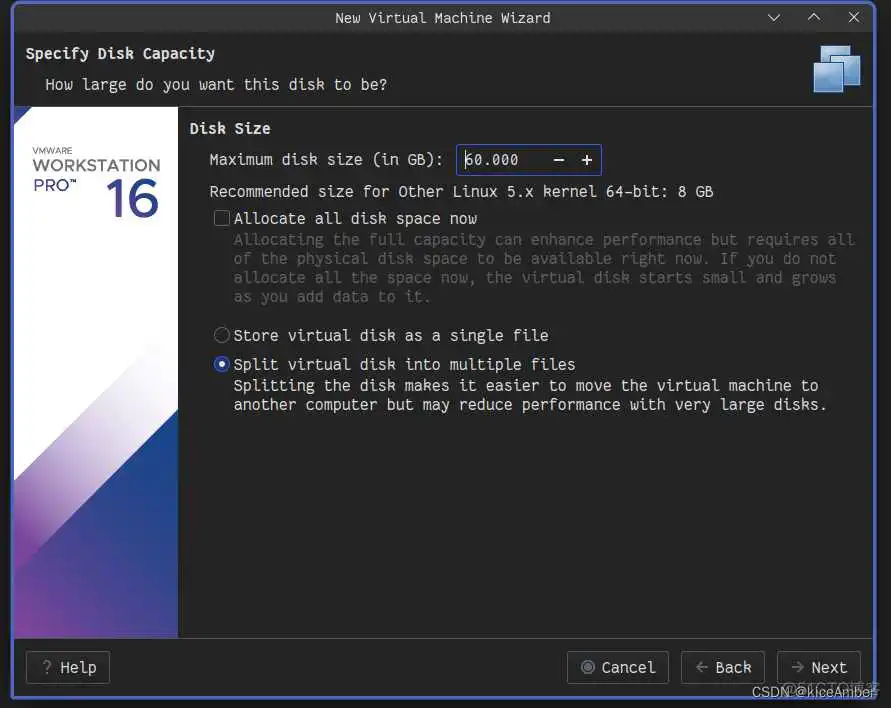The image size is (891, 708).
Task: Select Split virtual disk into multiple files
Action: click(221, 364)
